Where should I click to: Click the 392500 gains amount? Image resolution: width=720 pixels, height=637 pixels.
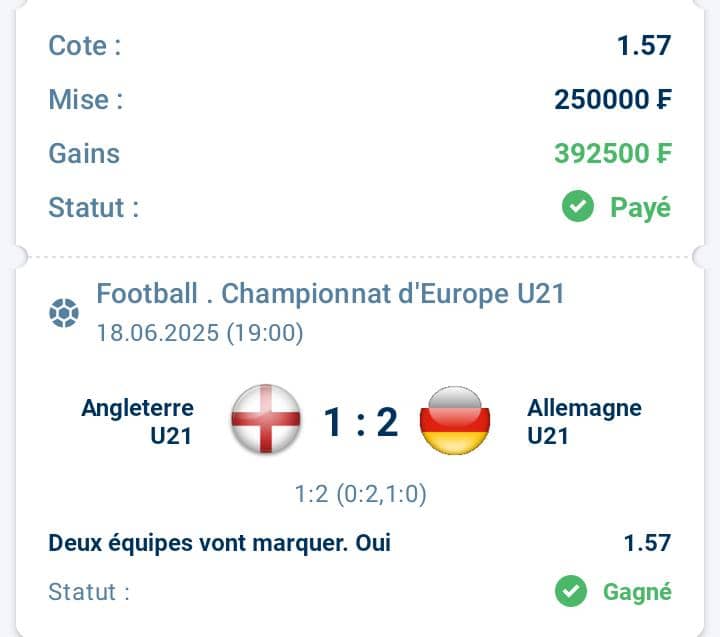coord(613,153)
